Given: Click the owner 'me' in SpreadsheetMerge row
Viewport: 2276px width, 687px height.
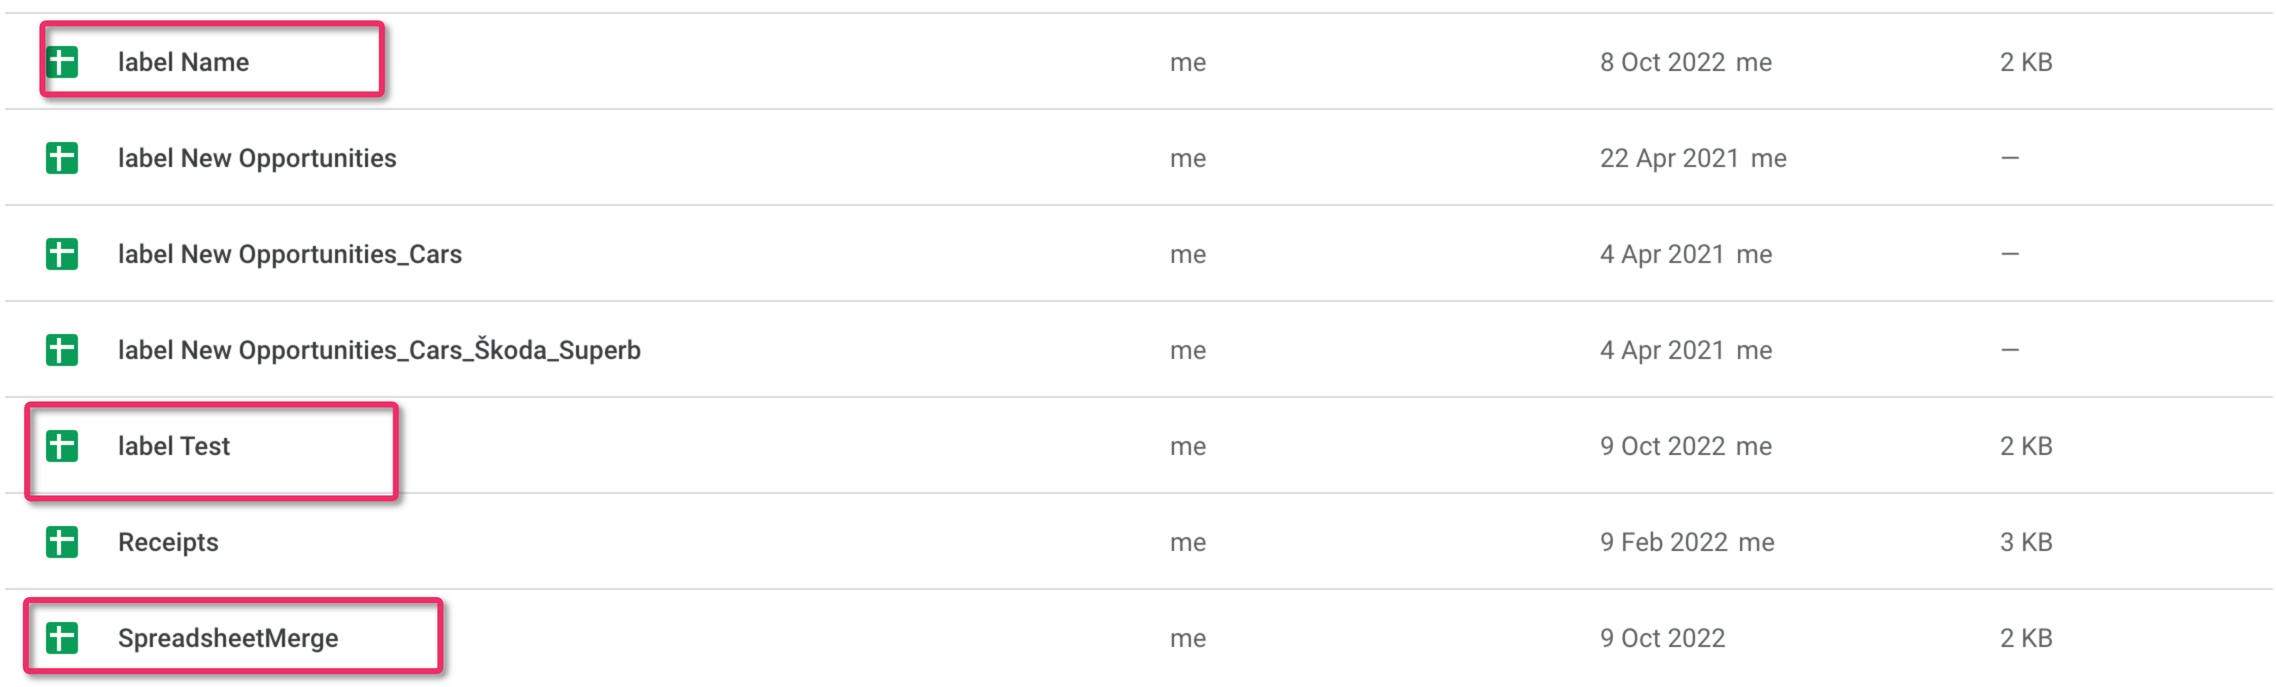Looking at the screenshot, I should point(1188,638).
